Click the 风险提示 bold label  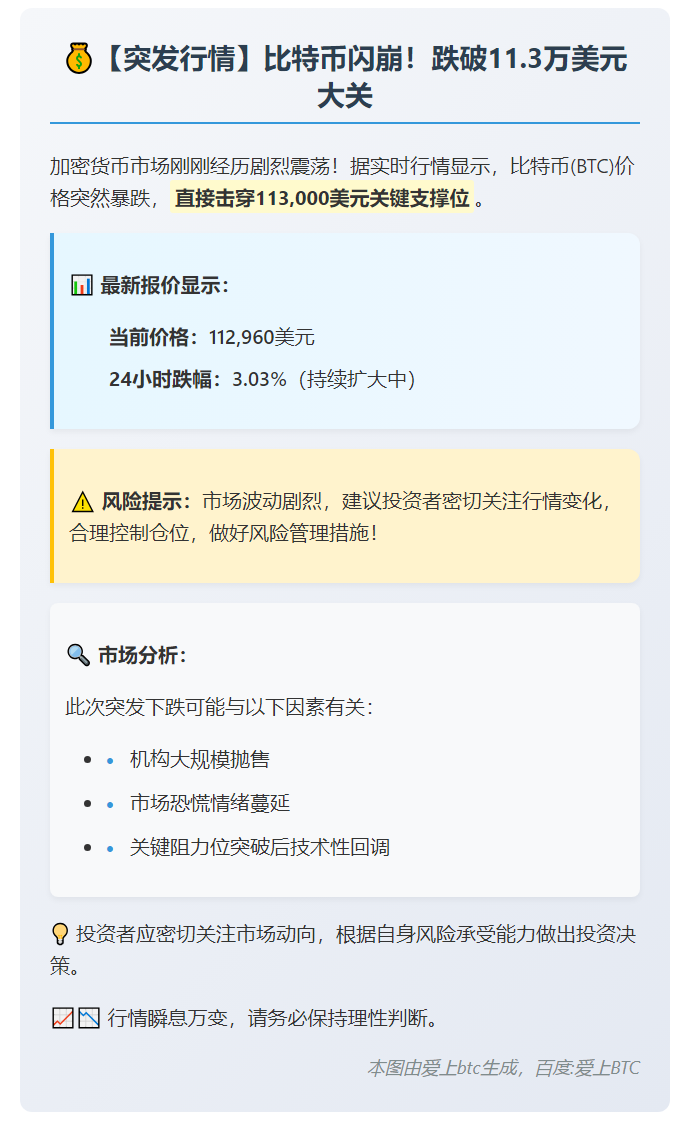point(146,501)
